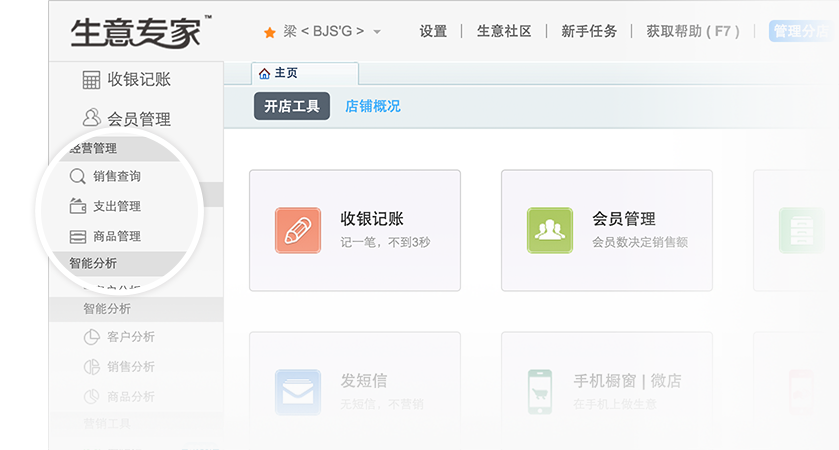The width and height of the screenshot is (839, 450).
Task: Click the 销售查询 magnifier icon
Action: point(77,177)
